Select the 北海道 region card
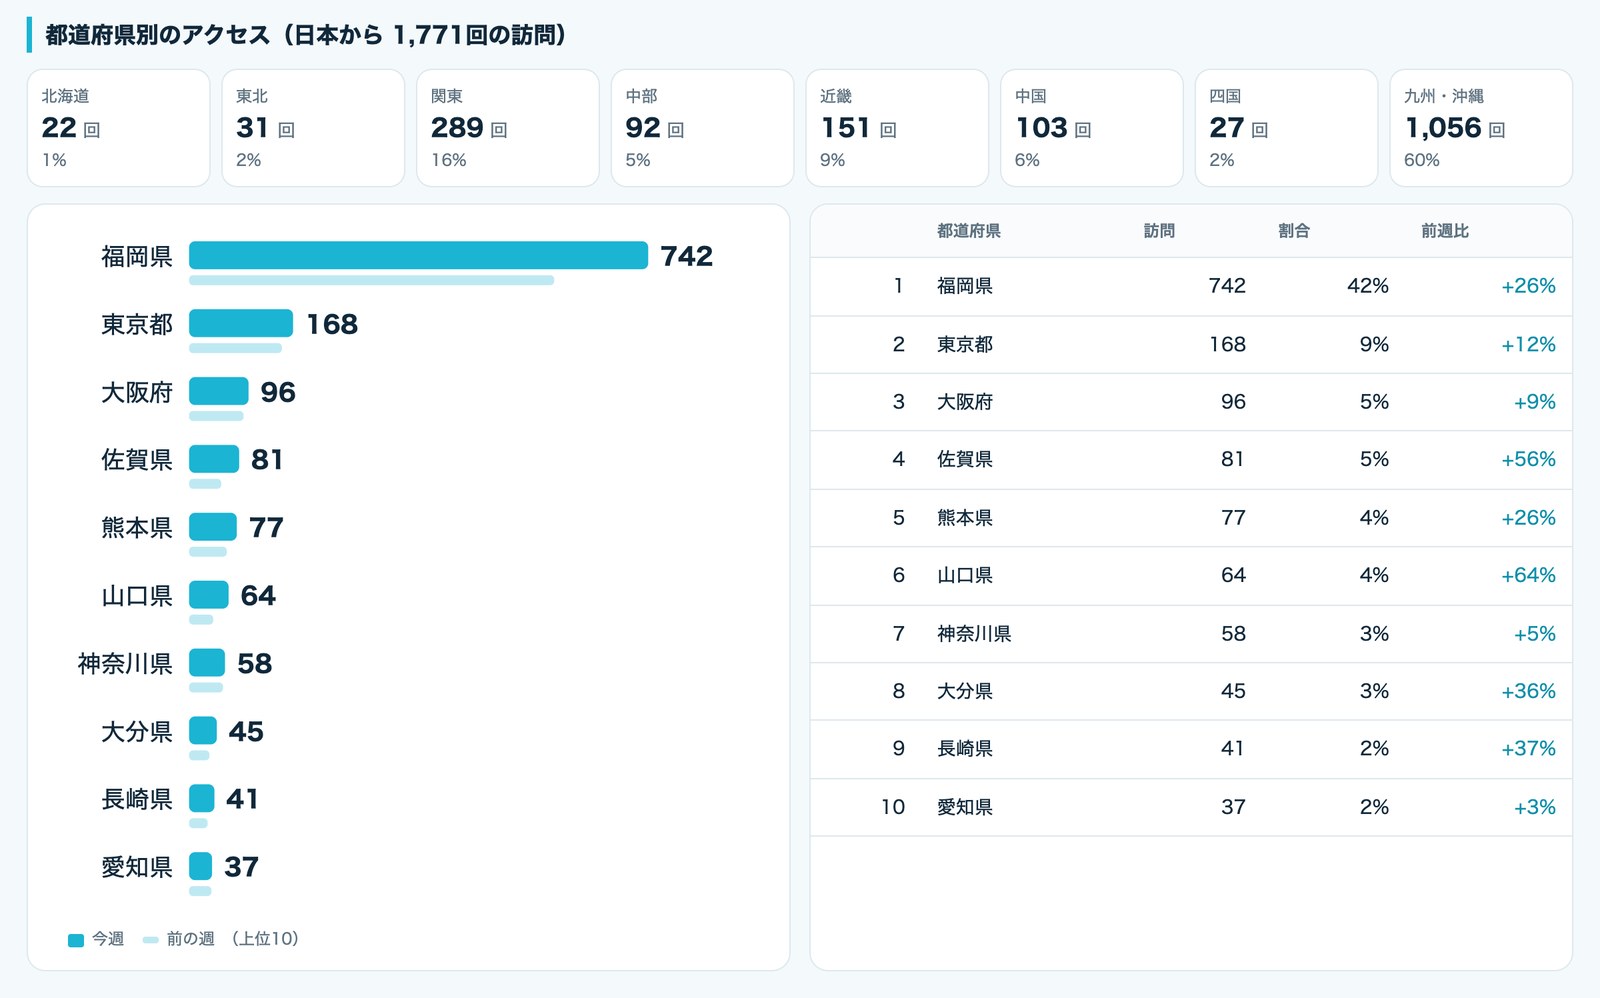This screenshot has height=998, width=1600. pos(118,128)
